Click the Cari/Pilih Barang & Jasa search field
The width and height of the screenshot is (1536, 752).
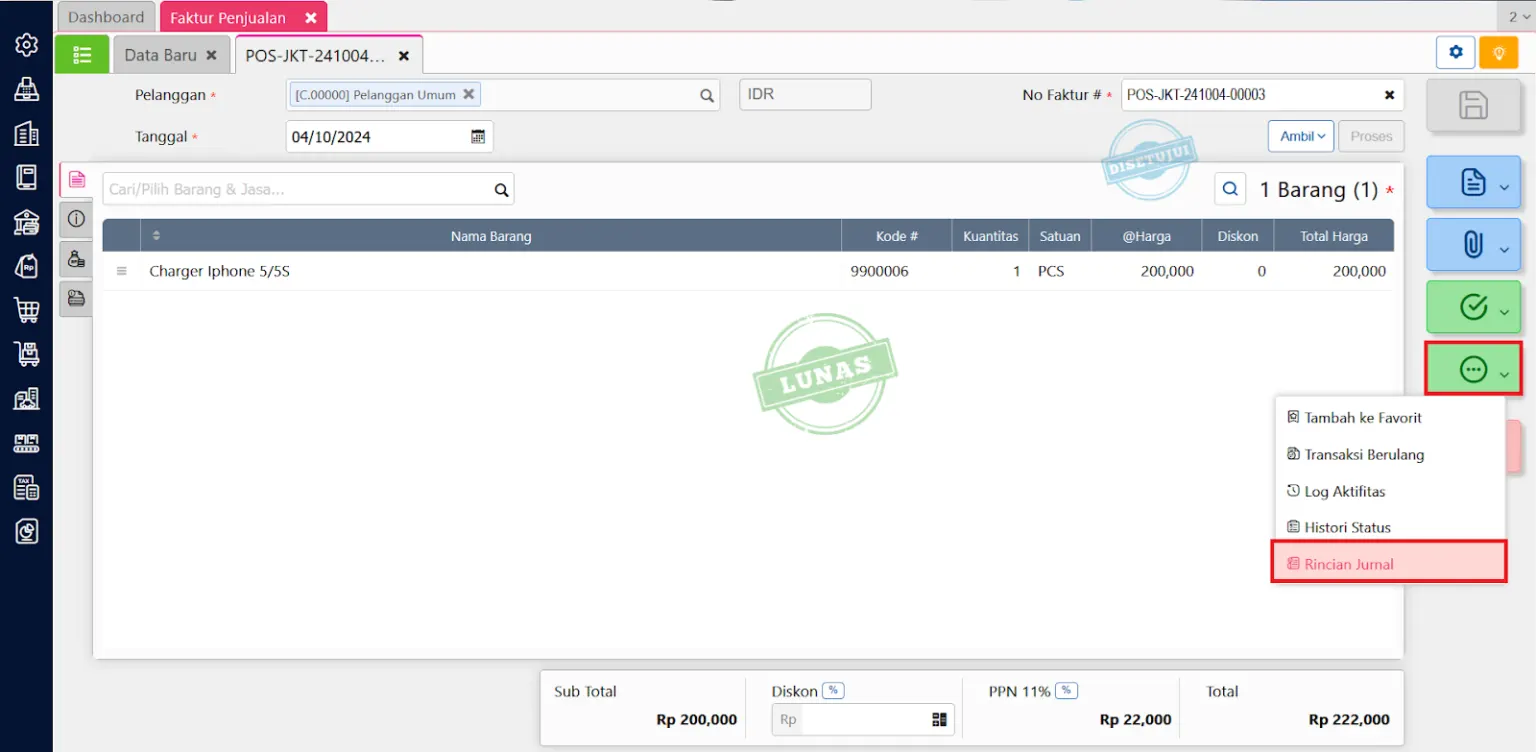[298, 189]
